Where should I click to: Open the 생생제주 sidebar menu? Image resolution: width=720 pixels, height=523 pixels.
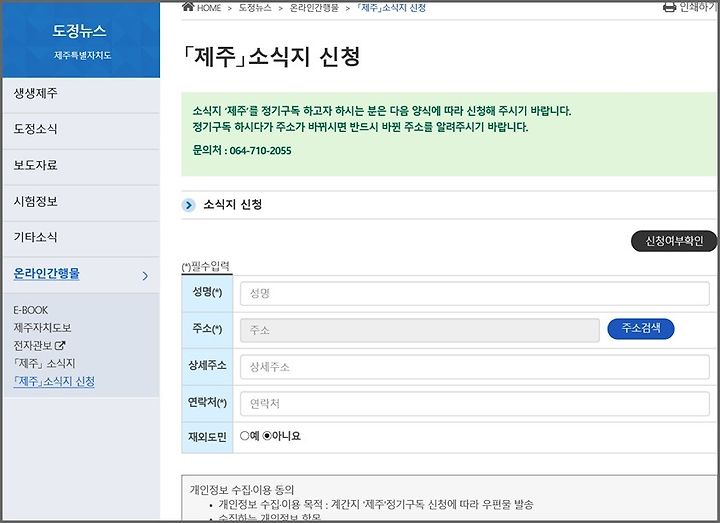81,94
